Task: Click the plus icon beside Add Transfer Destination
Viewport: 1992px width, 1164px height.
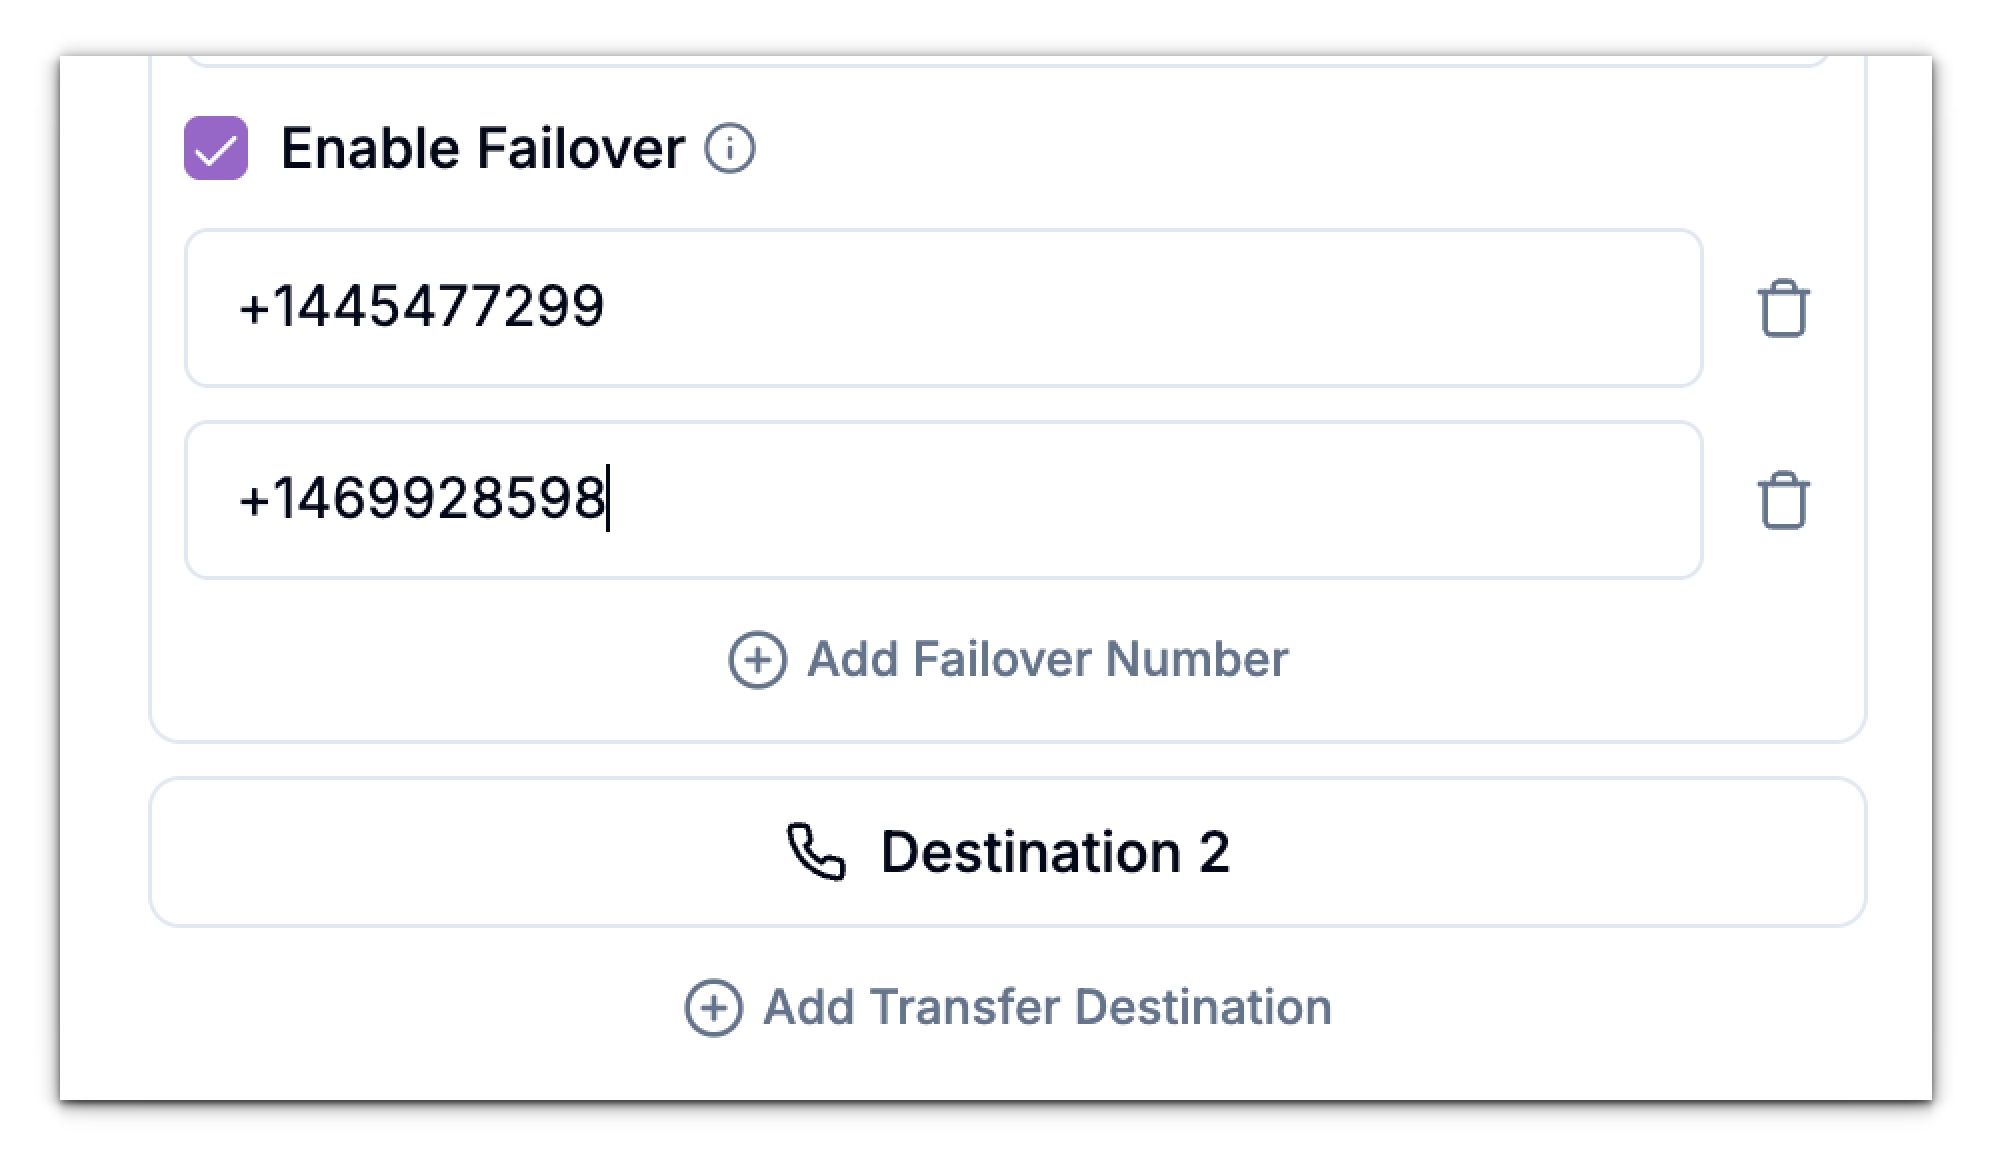Action: [x=713, y=1007]
